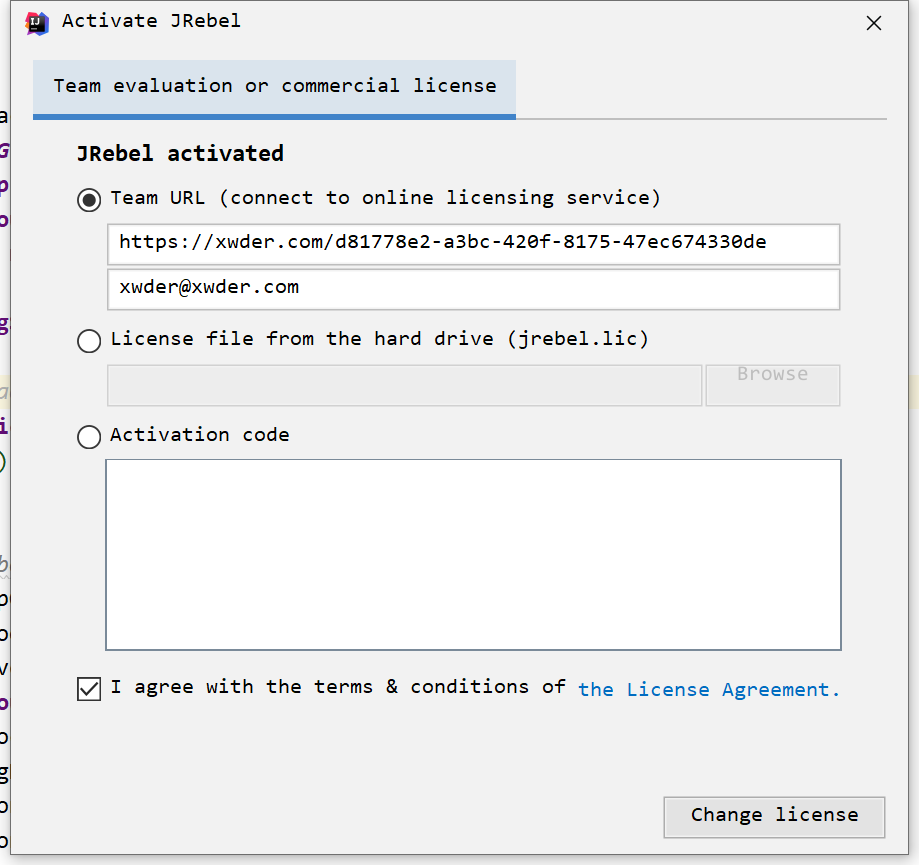Click the Team URL input field

(x=474, y=244)
